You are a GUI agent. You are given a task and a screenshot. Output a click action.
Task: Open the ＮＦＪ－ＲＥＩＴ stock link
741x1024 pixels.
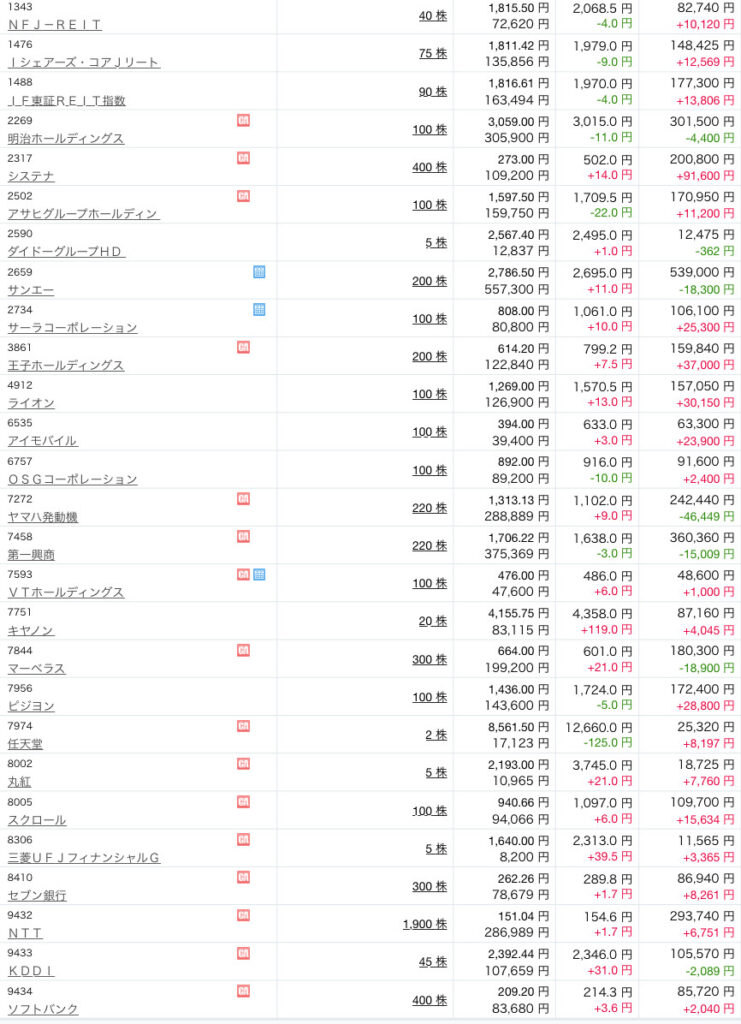tap(54, 25)
